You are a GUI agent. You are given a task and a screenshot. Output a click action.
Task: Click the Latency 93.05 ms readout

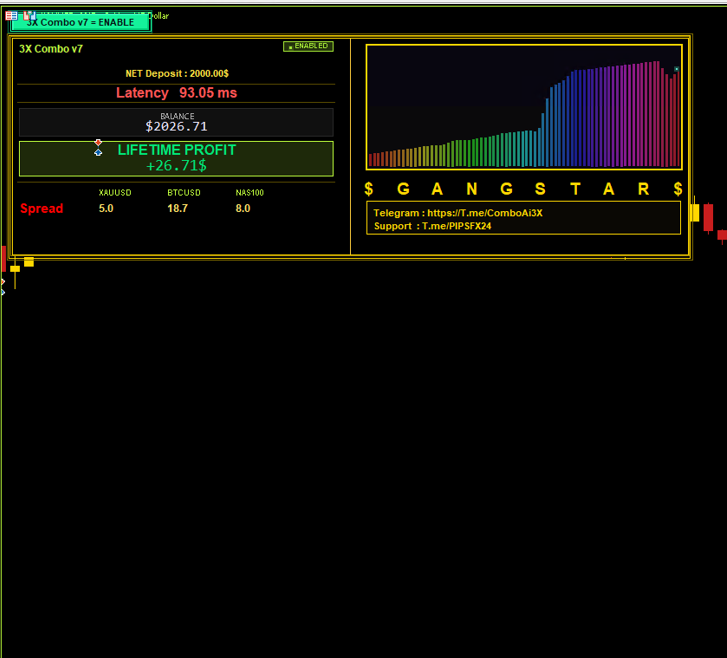(177, 93)
